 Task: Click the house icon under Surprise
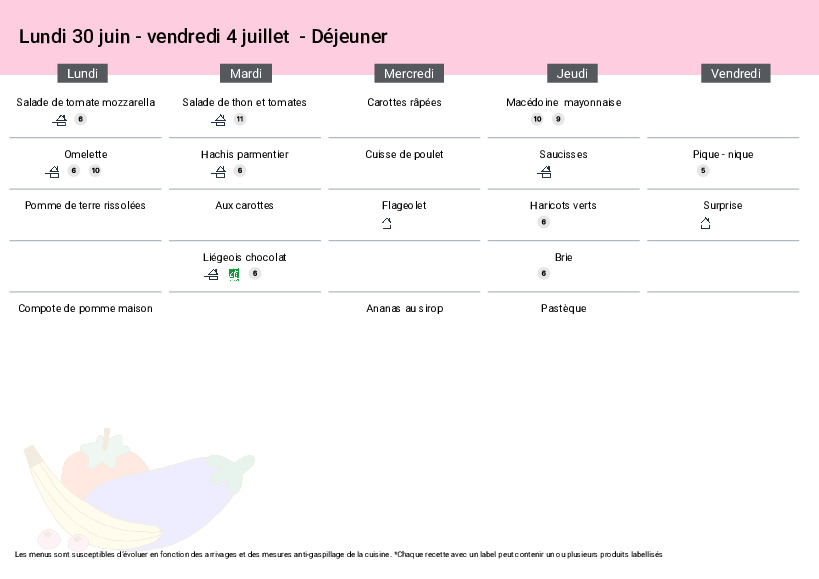point(705,223)
